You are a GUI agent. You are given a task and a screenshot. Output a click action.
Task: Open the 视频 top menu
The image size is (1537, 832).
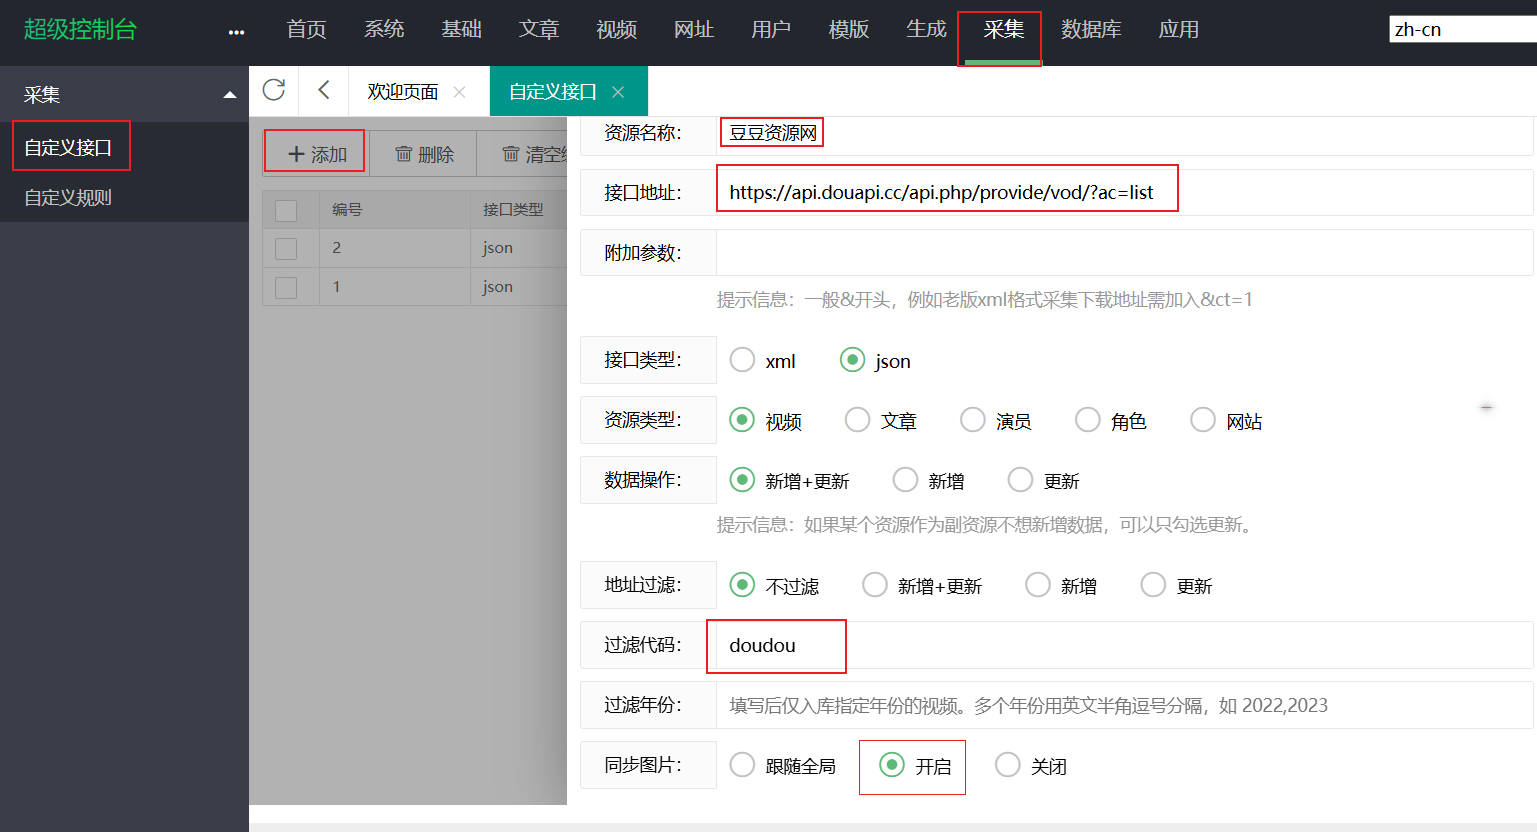(616, 30)
